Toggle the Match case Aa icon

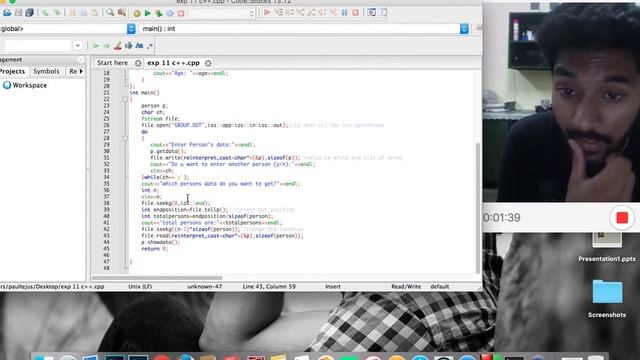click(x=140, y=46)
